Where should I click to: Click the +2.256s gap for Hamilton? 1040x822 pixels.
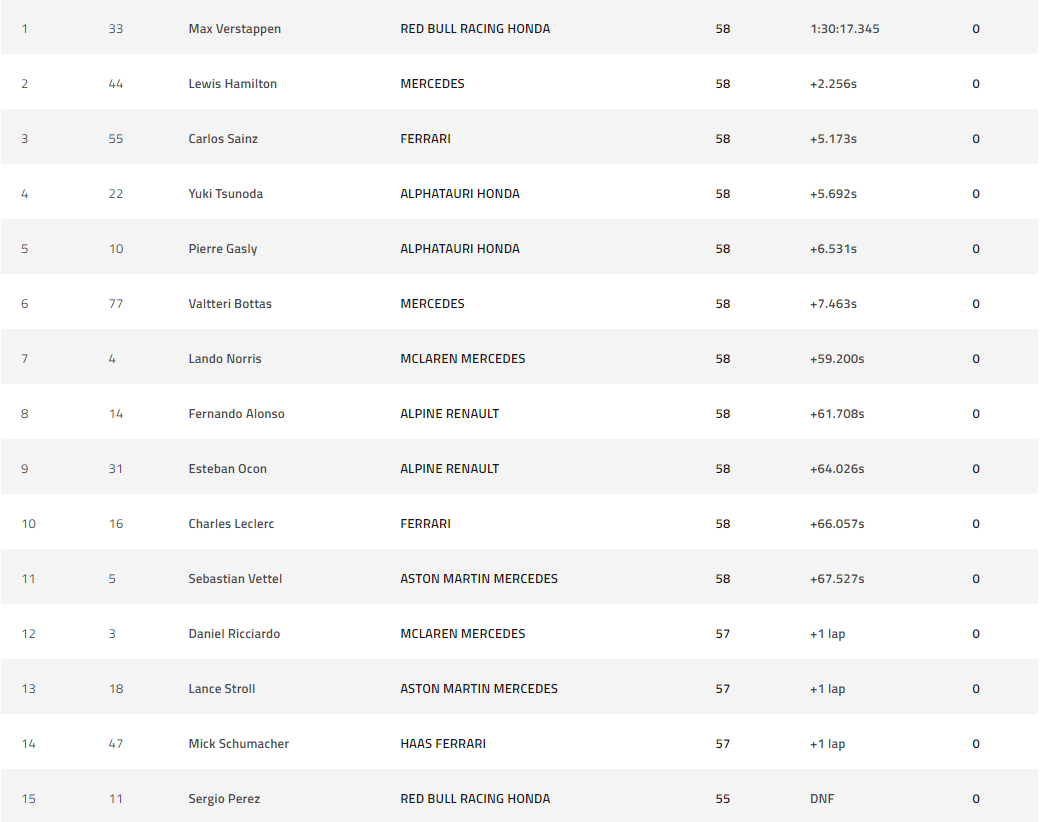(x=833, y=84)
